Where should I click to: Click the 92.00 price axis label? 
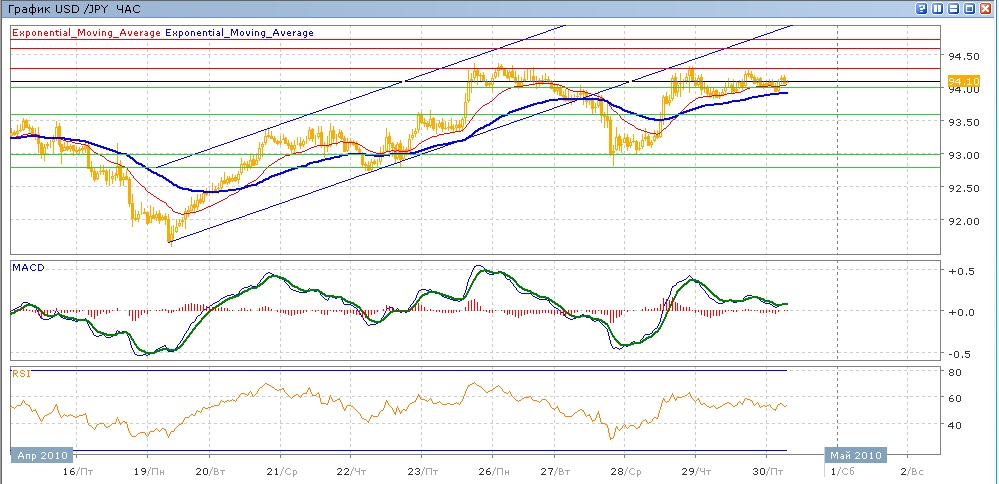pos(963,222)
